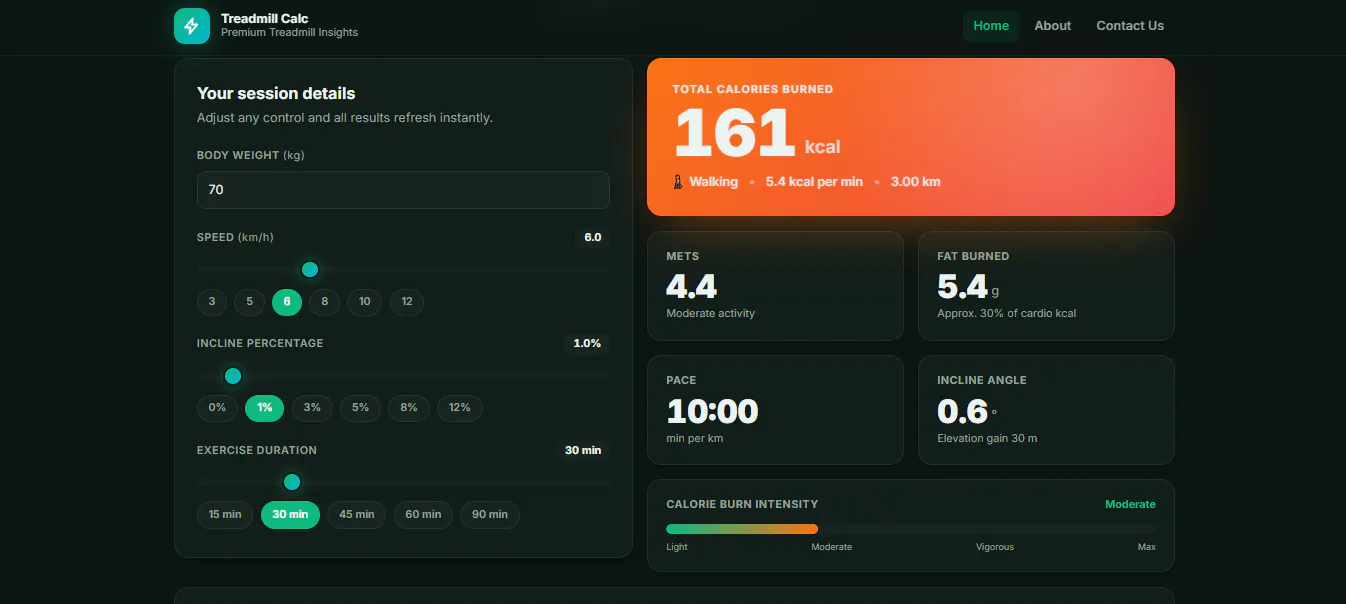The width and height of the screenshot is (1346, 604).
Task: Pick the 12% incline preset
Action: coord(460,408)
